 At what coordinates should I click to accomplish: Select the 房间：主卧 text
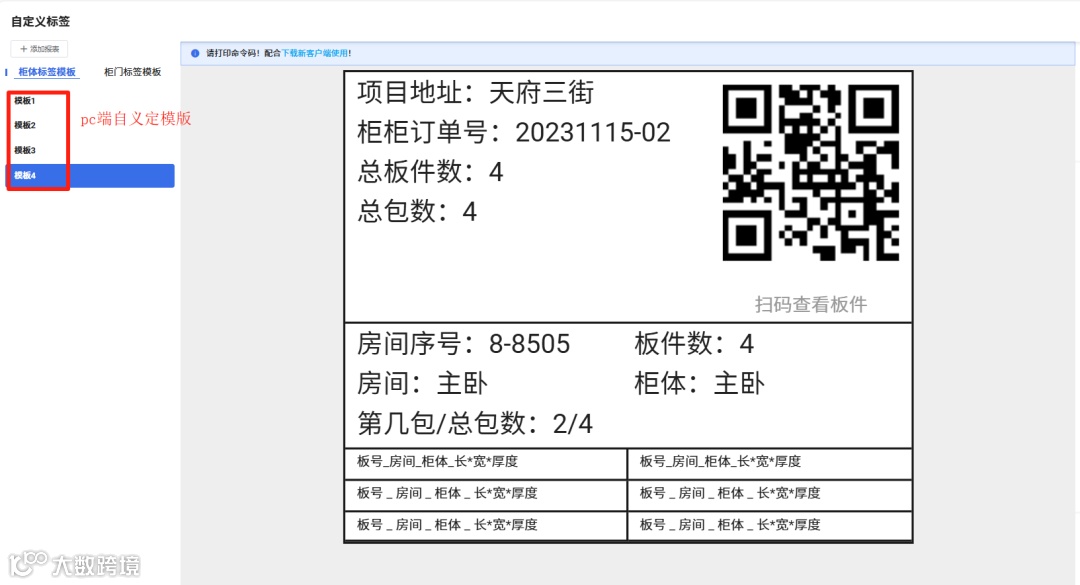point(422,384)
